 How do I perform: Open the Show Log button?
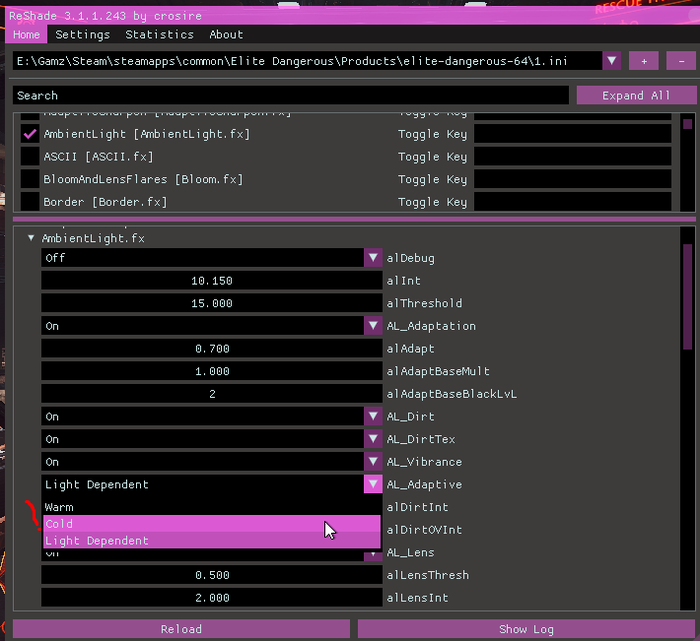[526, 629]
